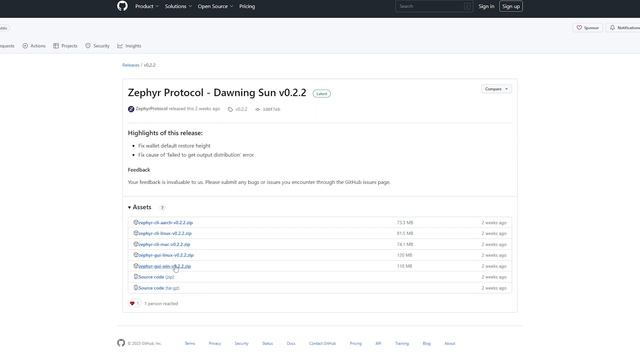This screenshot has height=360, width=640.
Task: Switch to the Actions tab
Action: [x=34, y=46]
